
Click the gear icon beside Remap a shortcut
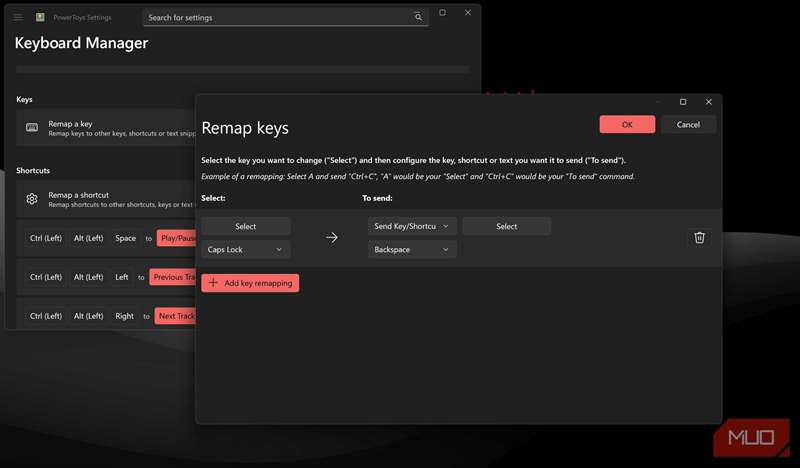point(32,199)
